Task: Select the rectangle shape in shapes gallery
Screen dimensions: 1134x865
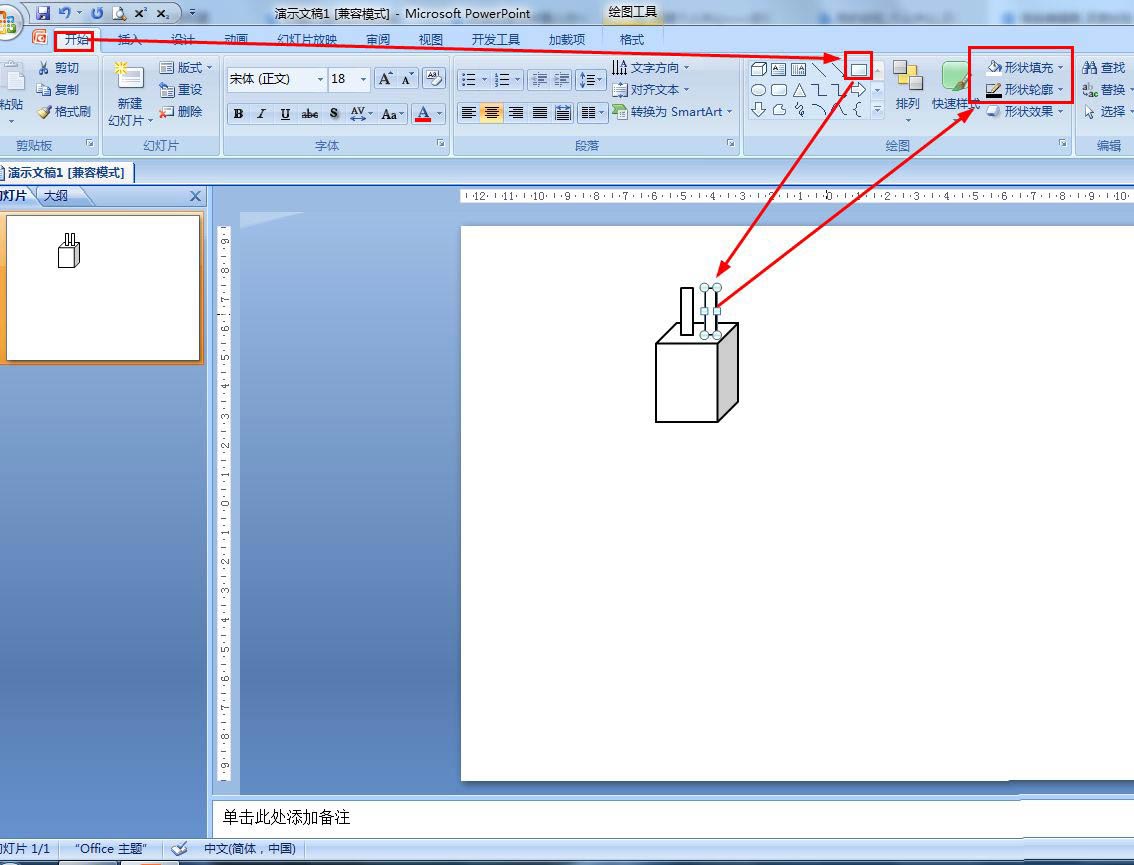Action: click(858, 69)
